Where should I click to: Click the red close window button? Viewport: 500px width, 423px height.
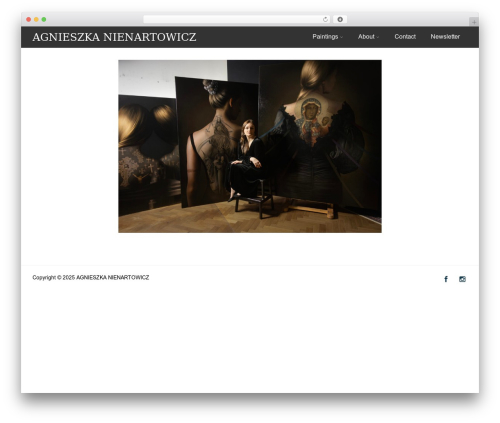point(29,20)
